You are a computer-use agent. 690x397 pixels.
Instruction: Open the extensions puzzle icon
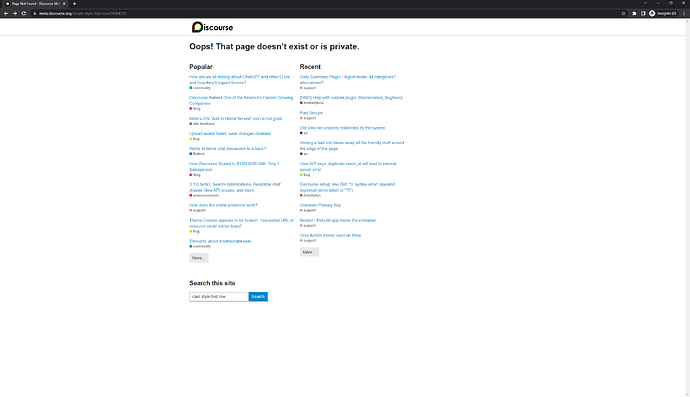point(634,13)
